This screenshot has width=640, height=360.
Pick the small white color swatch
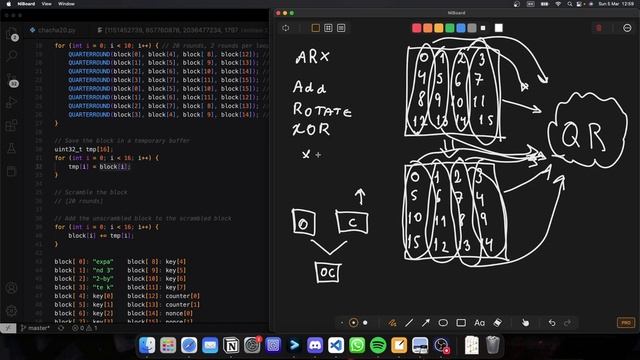(483, 28)
